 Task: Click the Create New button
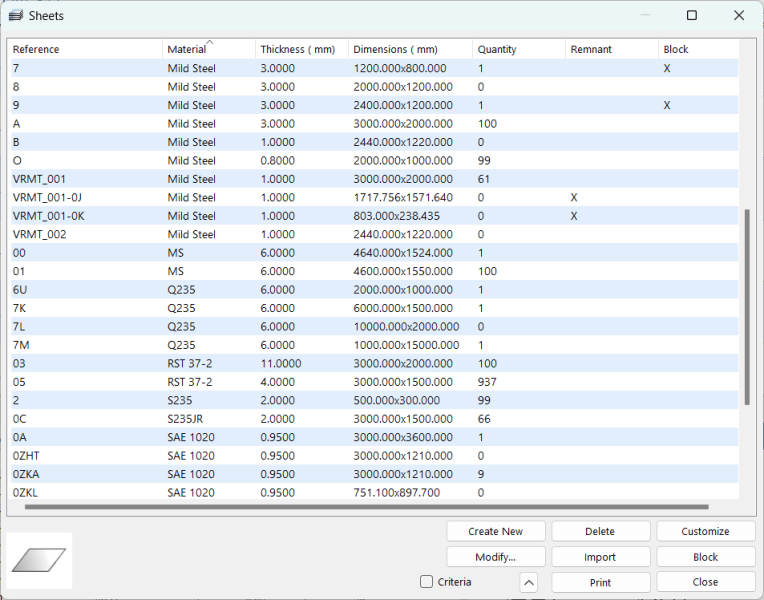[496, 531]
